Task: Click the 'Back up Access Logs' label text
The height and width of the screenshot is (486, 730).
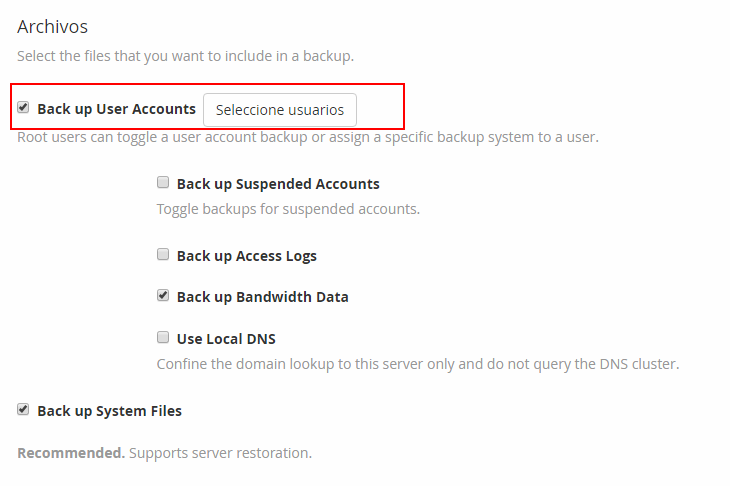Action: pyautogui.click(x=246, y=256)
